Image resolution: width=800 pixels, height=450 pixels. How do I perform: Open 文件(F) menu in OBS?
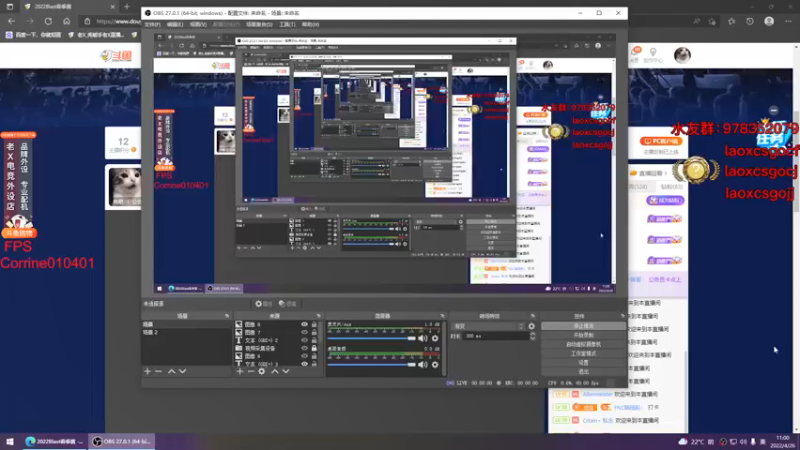153,24
